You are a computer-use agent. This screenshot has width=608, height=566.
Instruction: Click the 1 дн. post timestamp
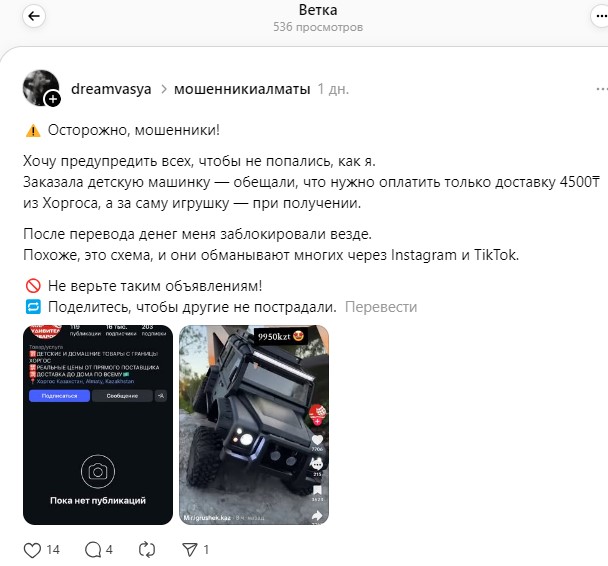(333, 89)
